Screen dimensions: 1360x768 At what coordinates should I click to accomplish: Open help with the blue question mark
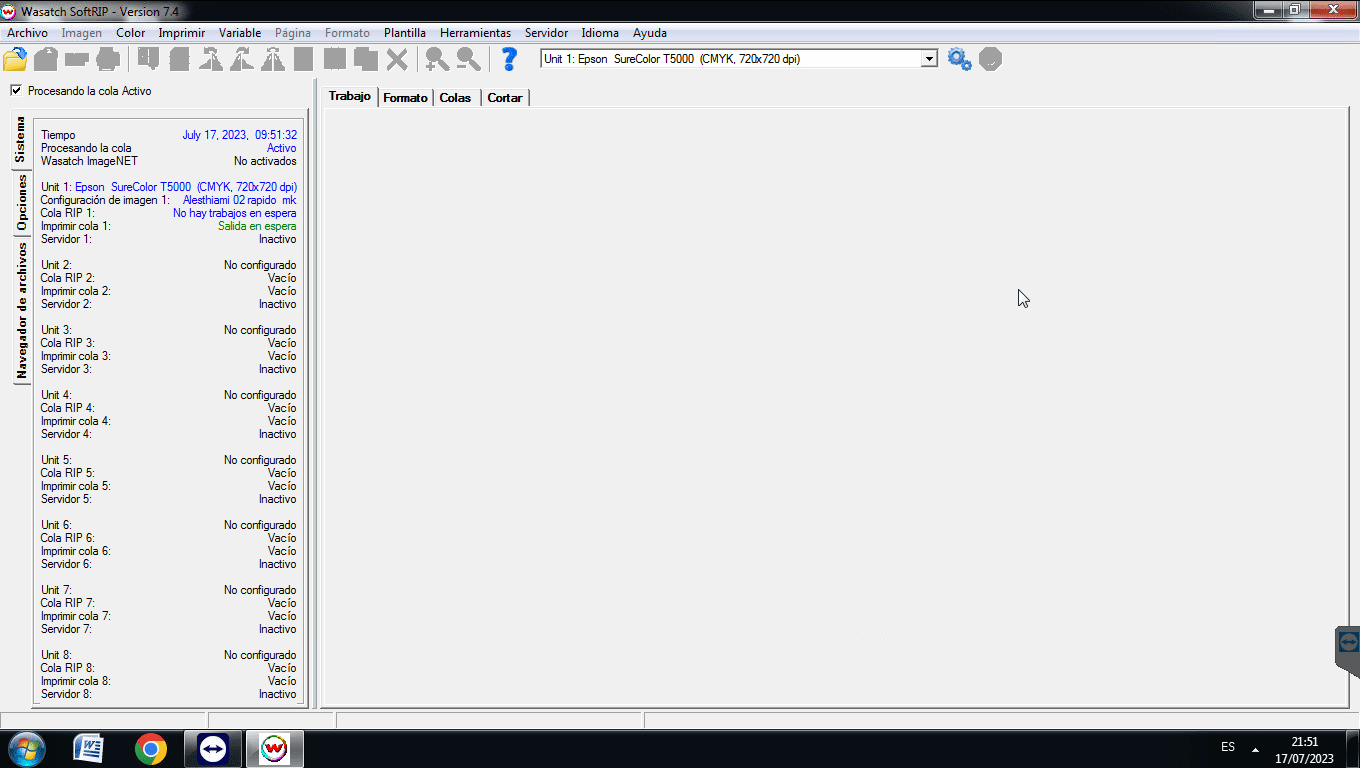pyautogui.click(x=509, y=59)
